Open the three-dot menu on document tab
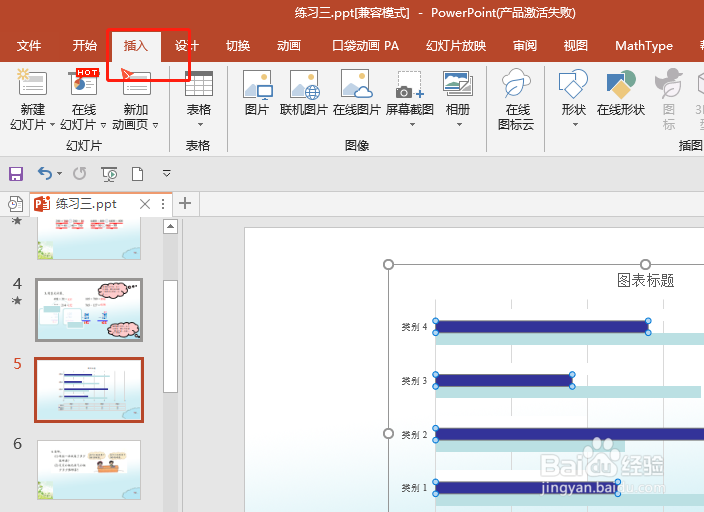The width and height of the screenshot is (704, 512). pyautogui.click(x=163, y=204)
